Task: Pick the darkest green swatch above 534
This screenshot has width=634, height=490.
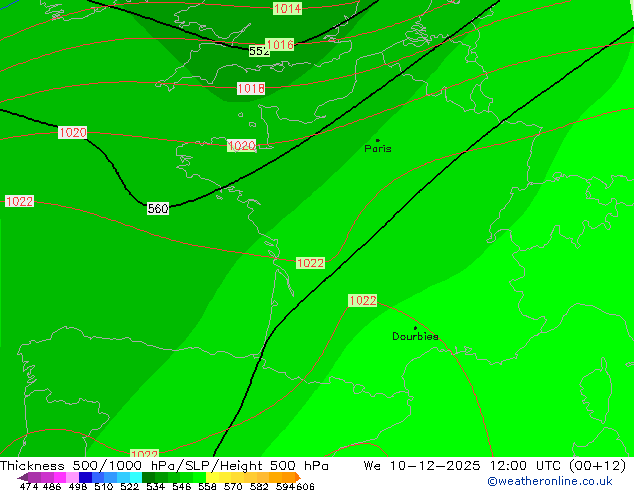Action: [x=148, y=477]
